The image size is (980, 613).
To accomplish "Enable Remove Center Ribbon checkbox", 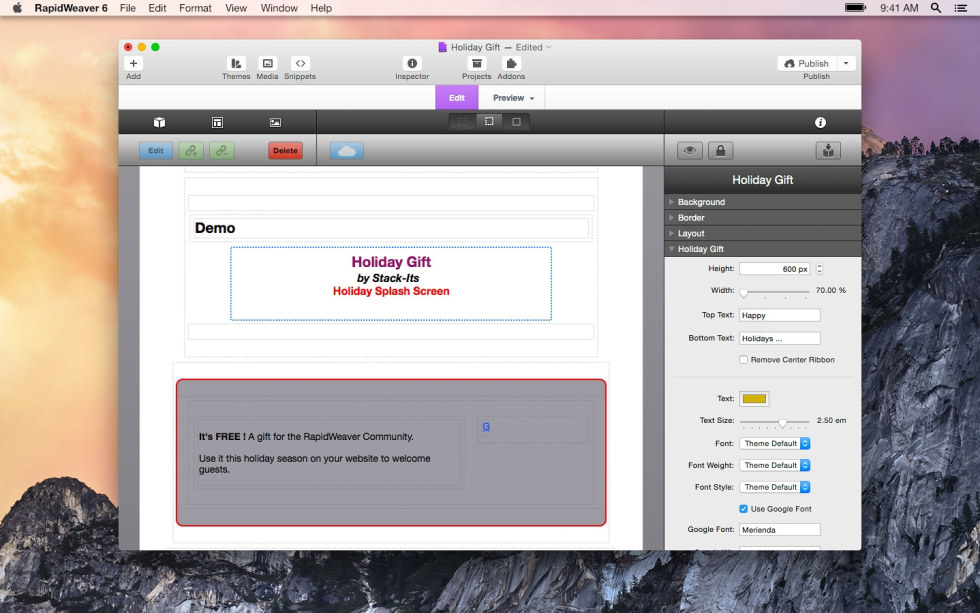I will pyautogui.click(x=743, y=360).
